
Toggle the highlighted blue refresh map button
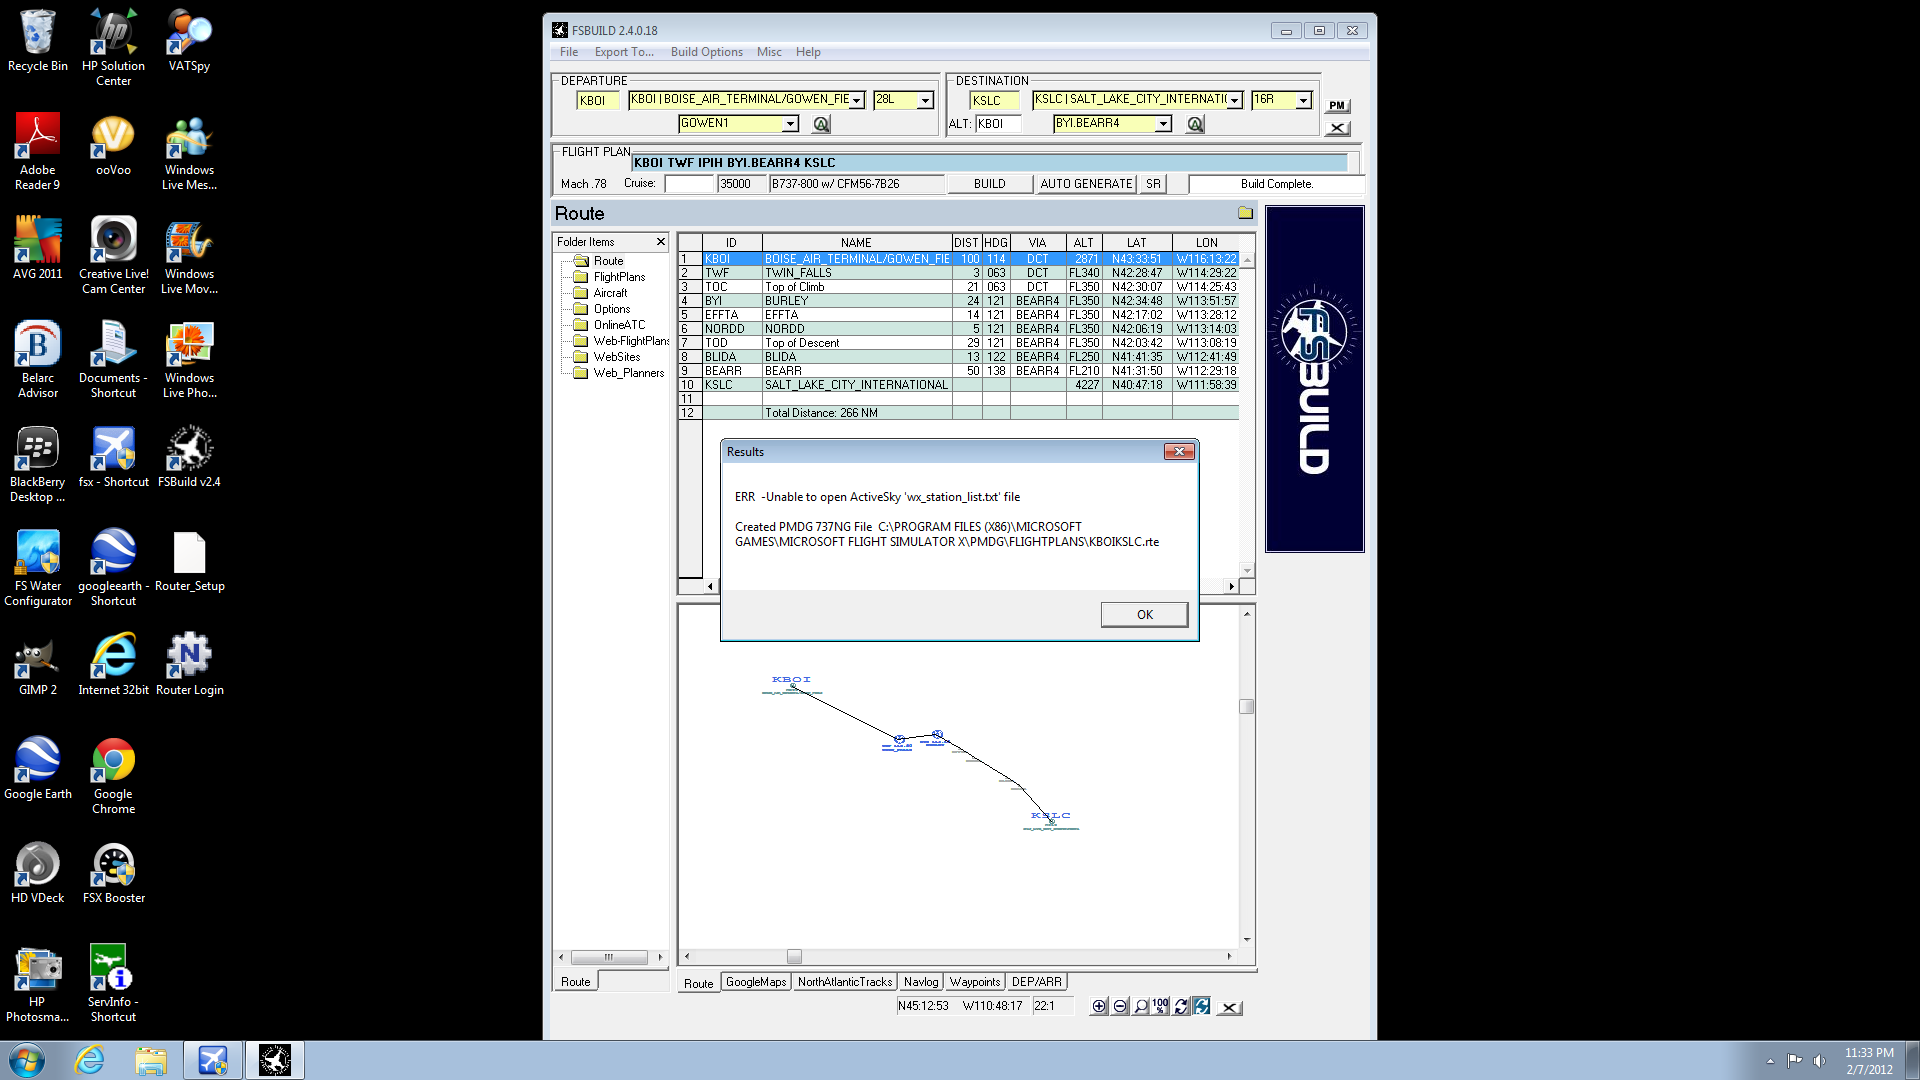1201,1007
